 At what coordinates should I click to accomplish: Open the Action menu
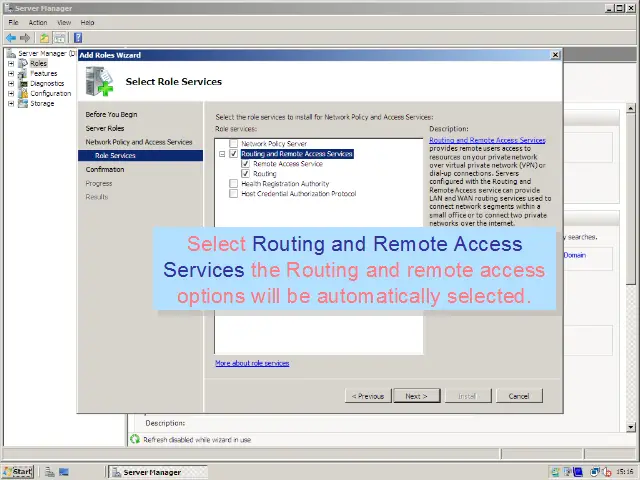click(x=38, y=22)
